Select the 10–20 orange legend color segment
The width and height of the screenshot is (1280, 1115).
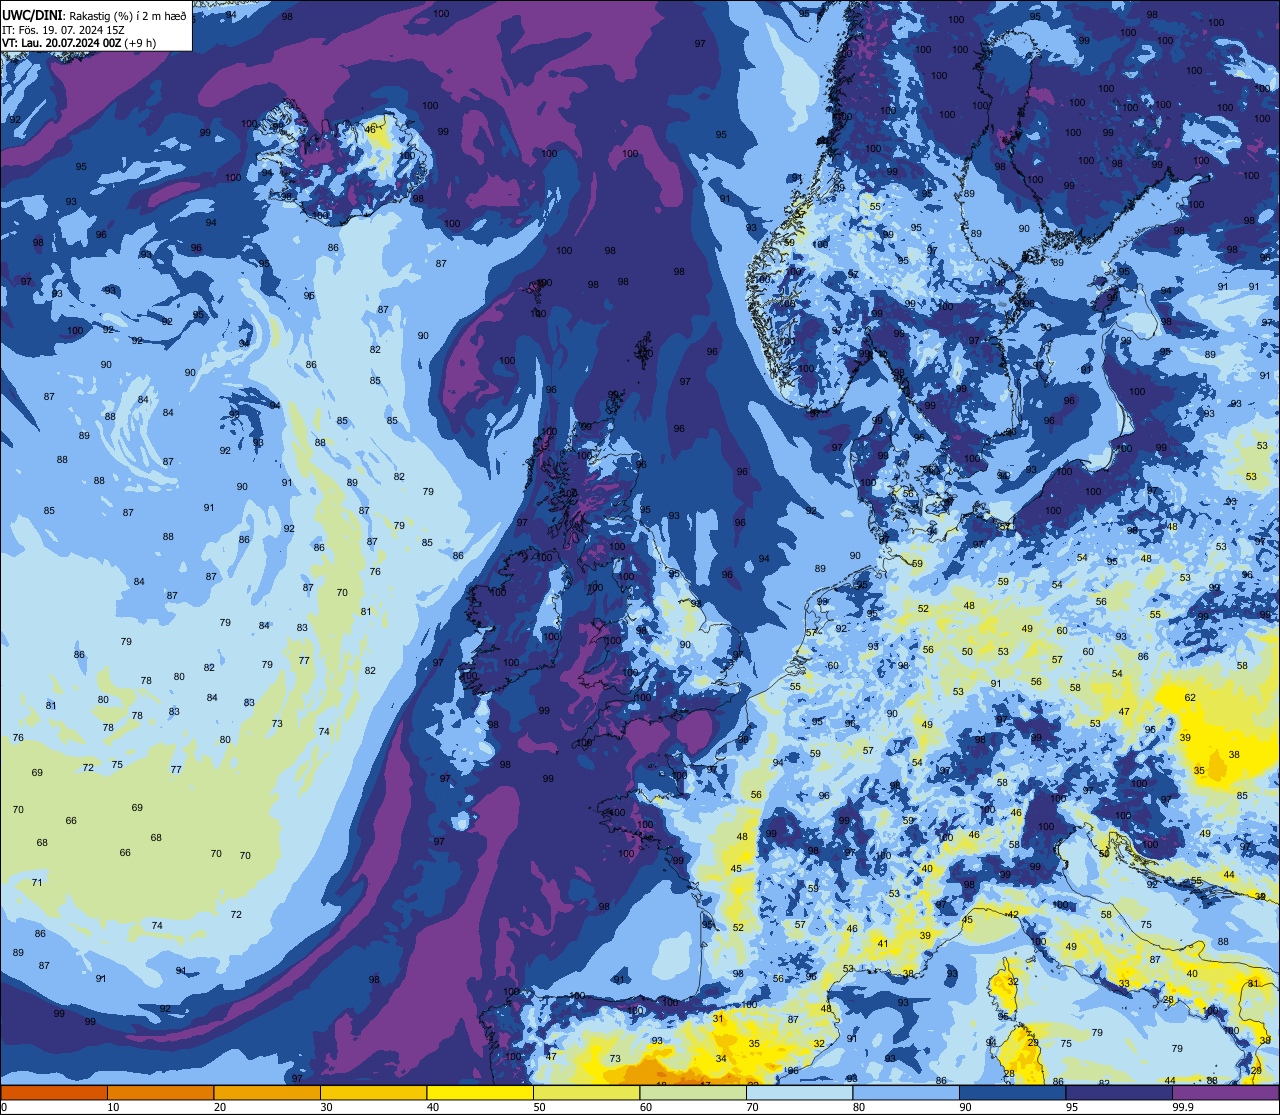(x=160, y=1093)
